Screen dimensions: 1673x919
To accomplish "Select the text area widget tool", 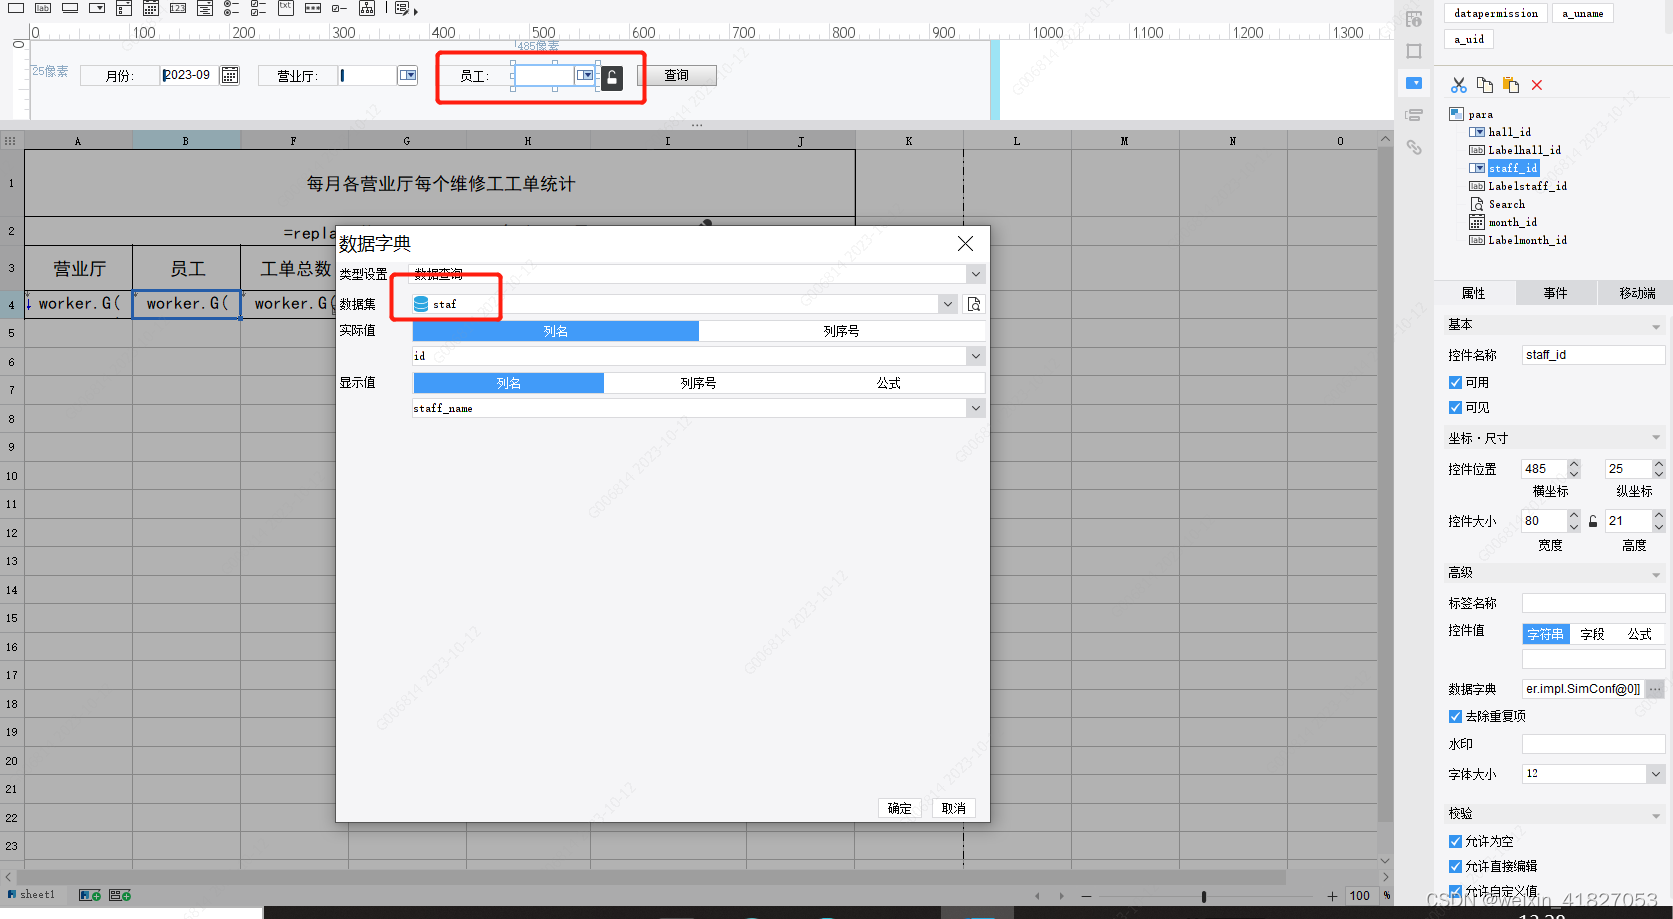I will [285, 8].
